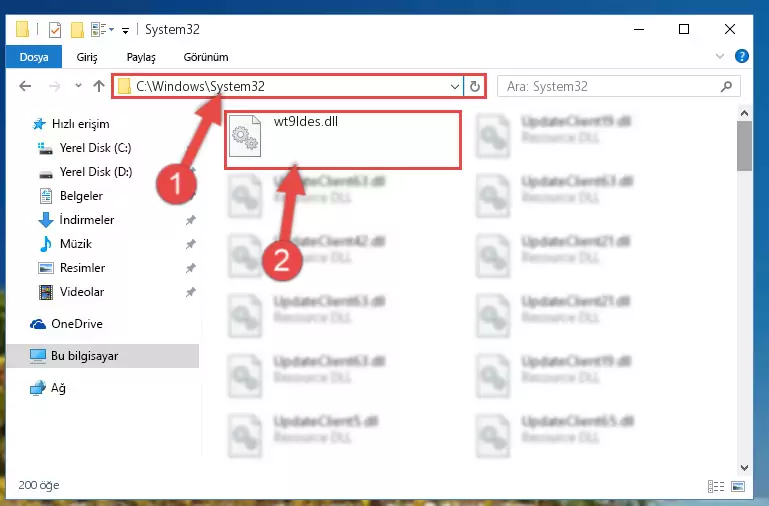
Task: Open Help with the question mark icon
Action: 742,56
